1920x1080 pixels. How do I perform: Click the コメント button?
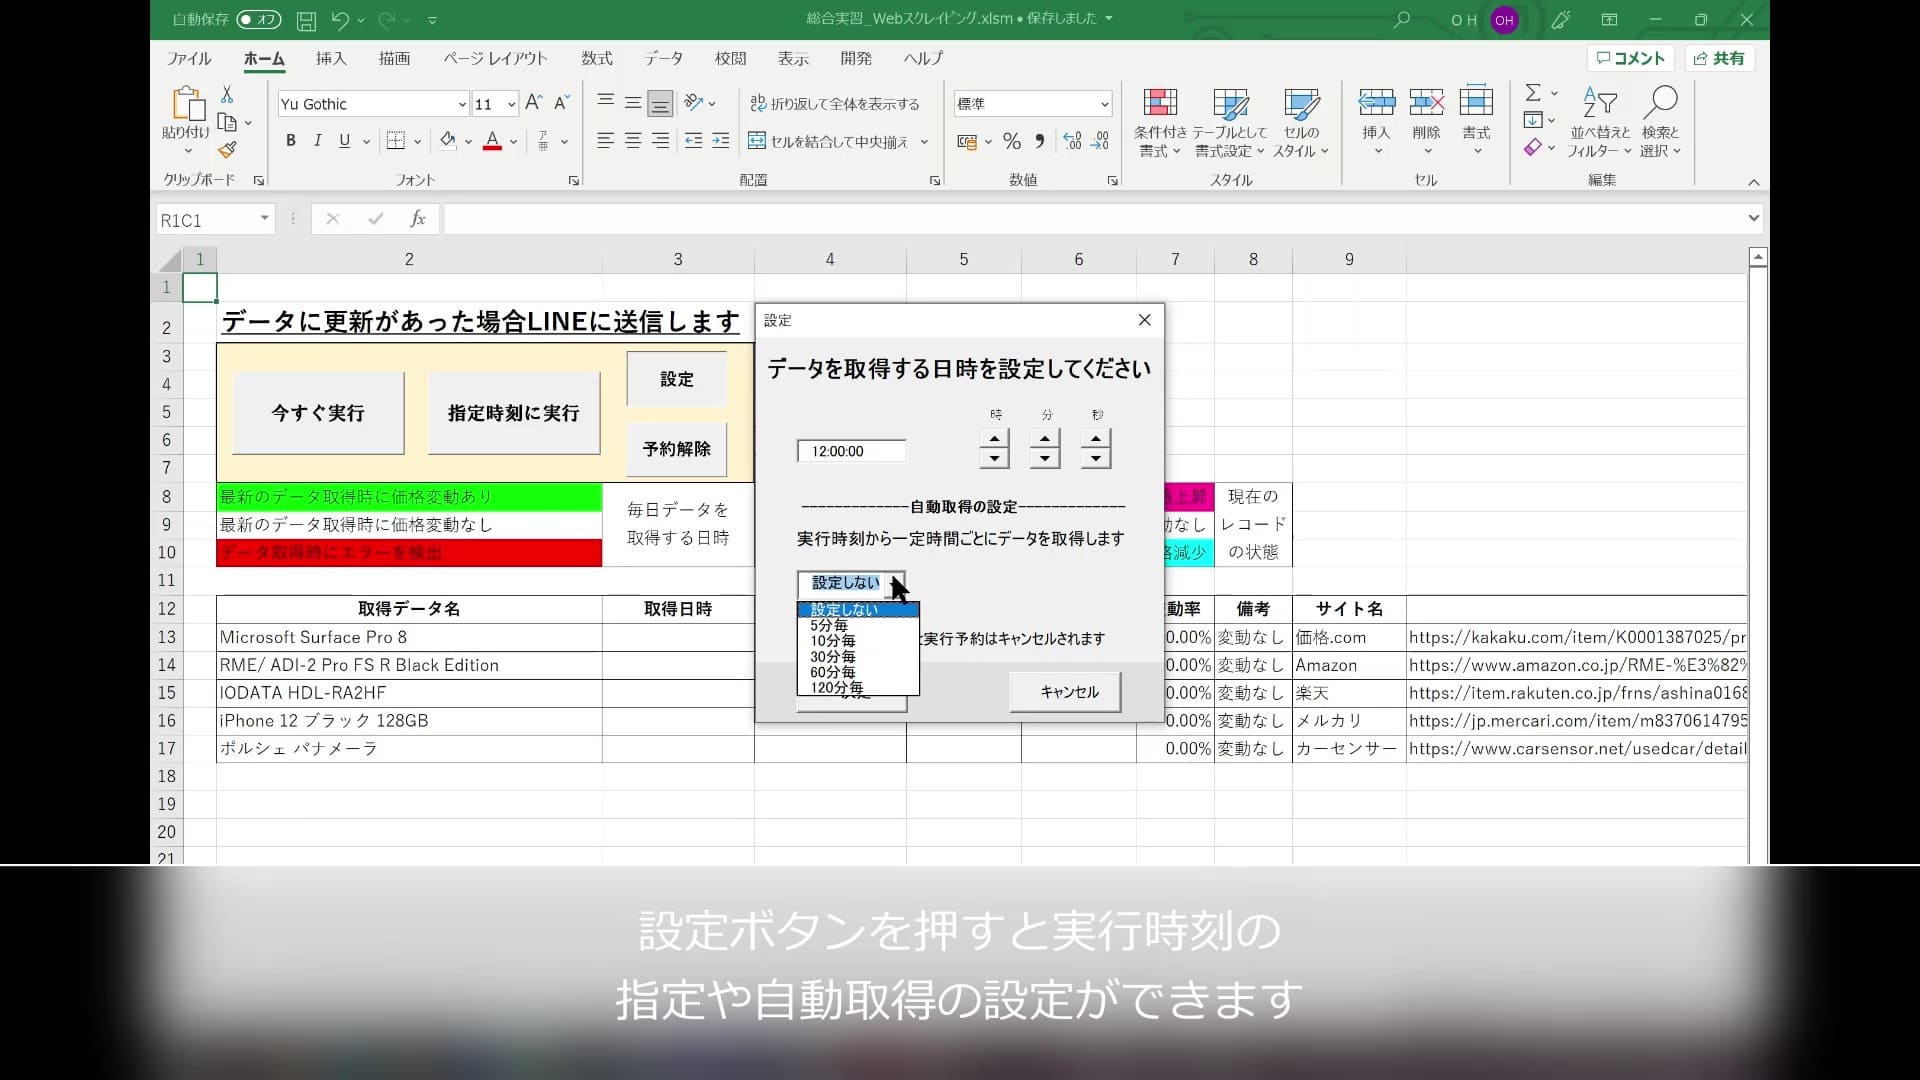[x=1631, y=58]
